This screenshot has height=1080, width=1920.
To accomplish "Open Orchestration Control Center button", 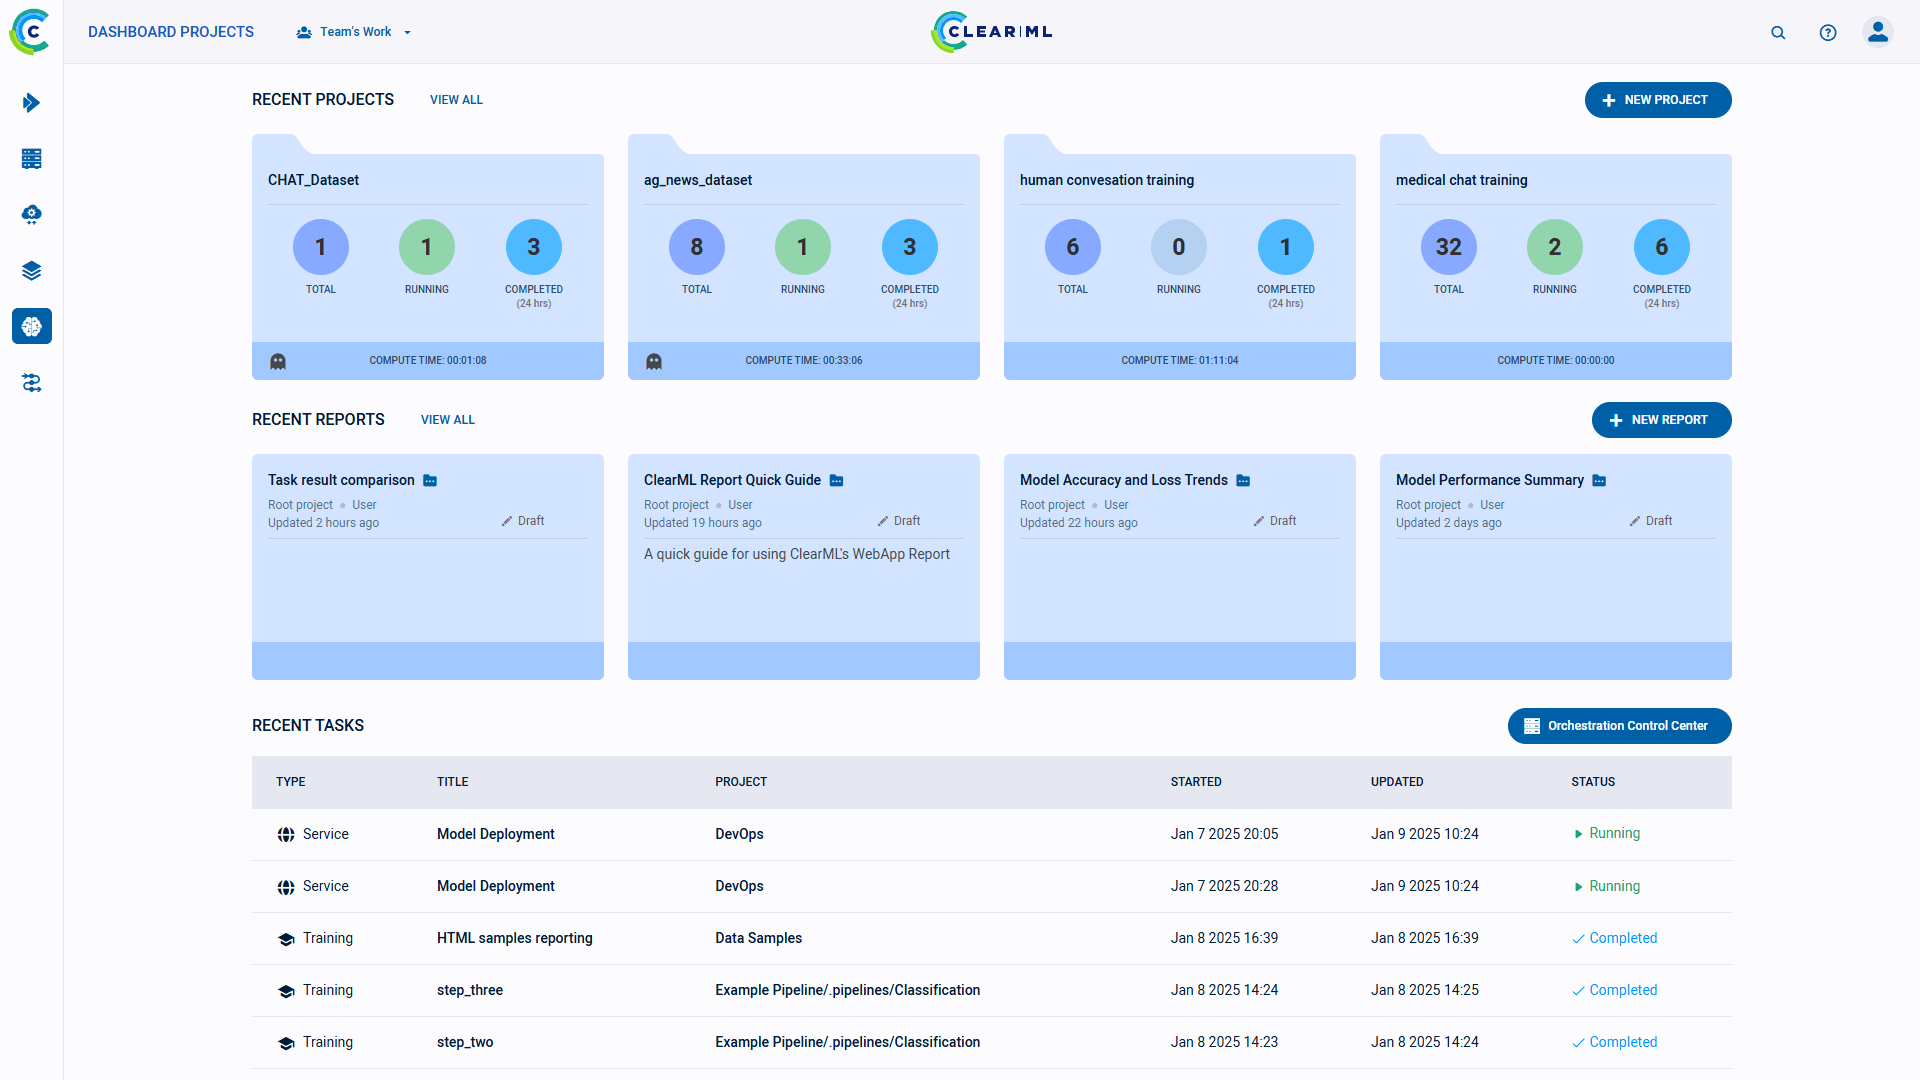I will pyautogui.click(x=1619, y=725).
